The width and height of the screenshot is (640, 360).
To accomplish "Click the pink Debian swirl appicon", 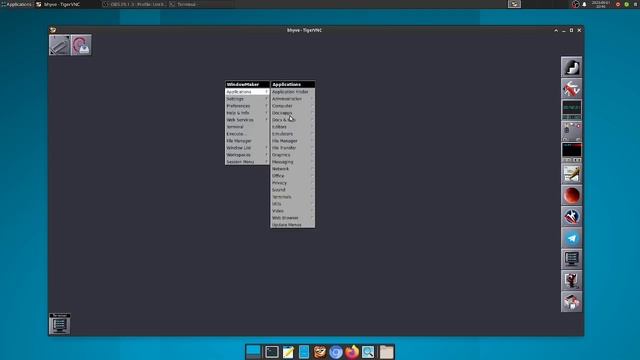I will pyautogui.click(x=81, y=45).
